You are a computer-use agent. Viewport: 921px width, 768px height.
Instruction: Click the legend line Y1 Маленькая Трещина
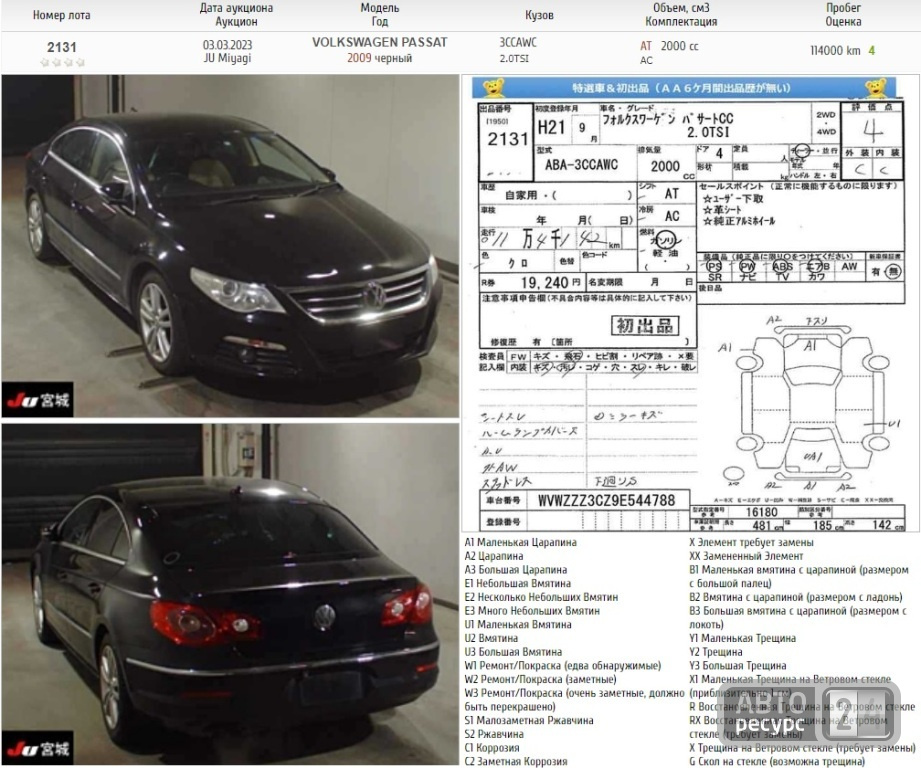[742, 638]
